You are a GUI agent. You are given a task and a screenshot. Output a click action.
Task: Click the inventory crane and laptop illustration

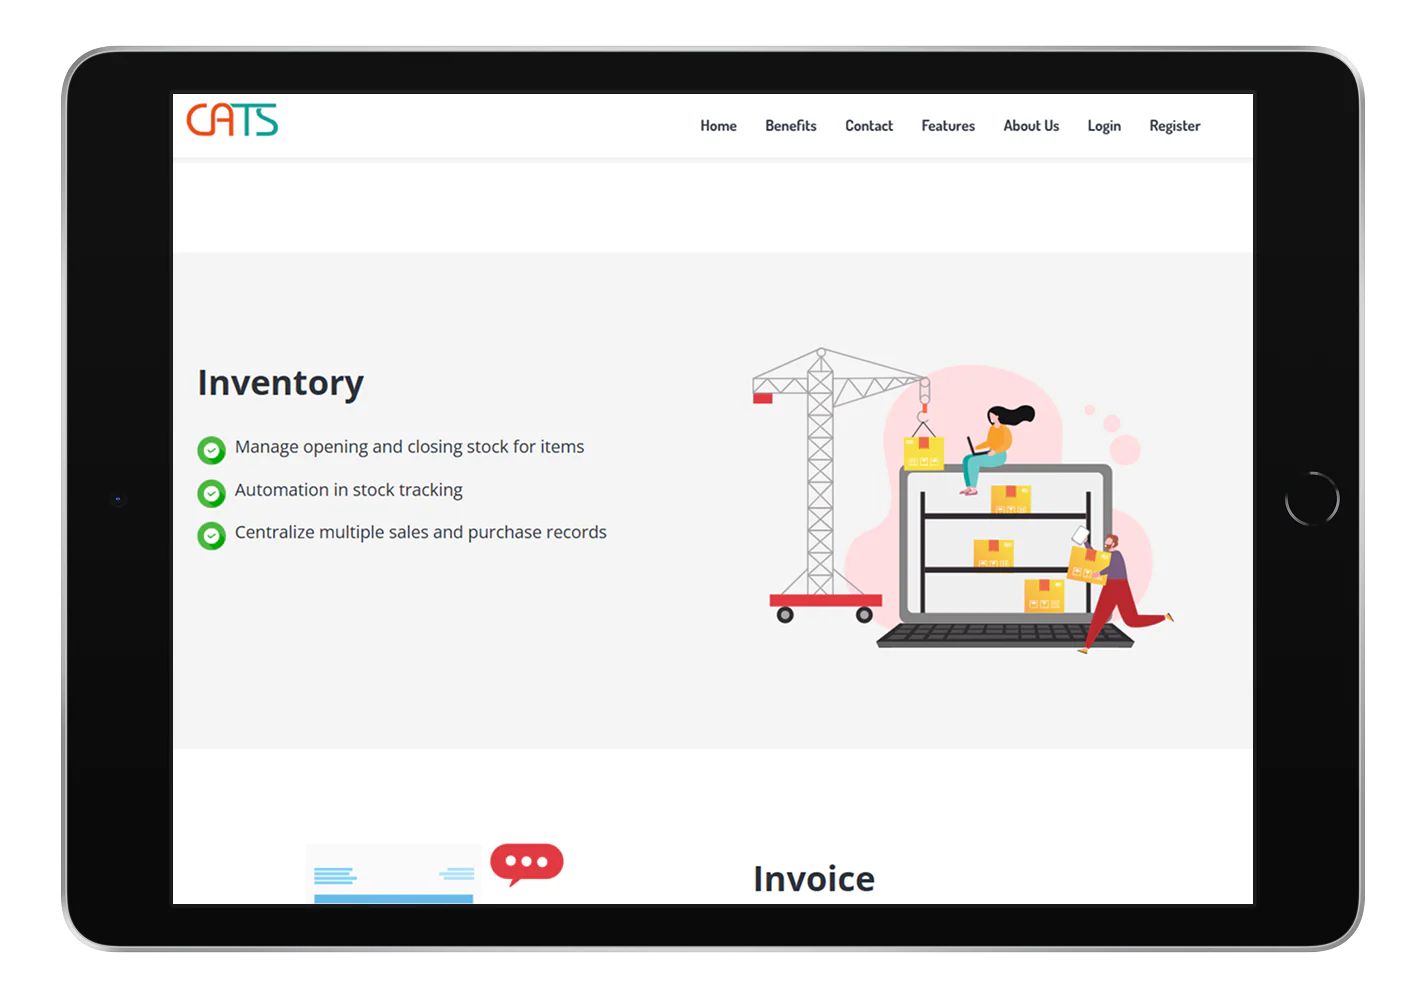962,500
